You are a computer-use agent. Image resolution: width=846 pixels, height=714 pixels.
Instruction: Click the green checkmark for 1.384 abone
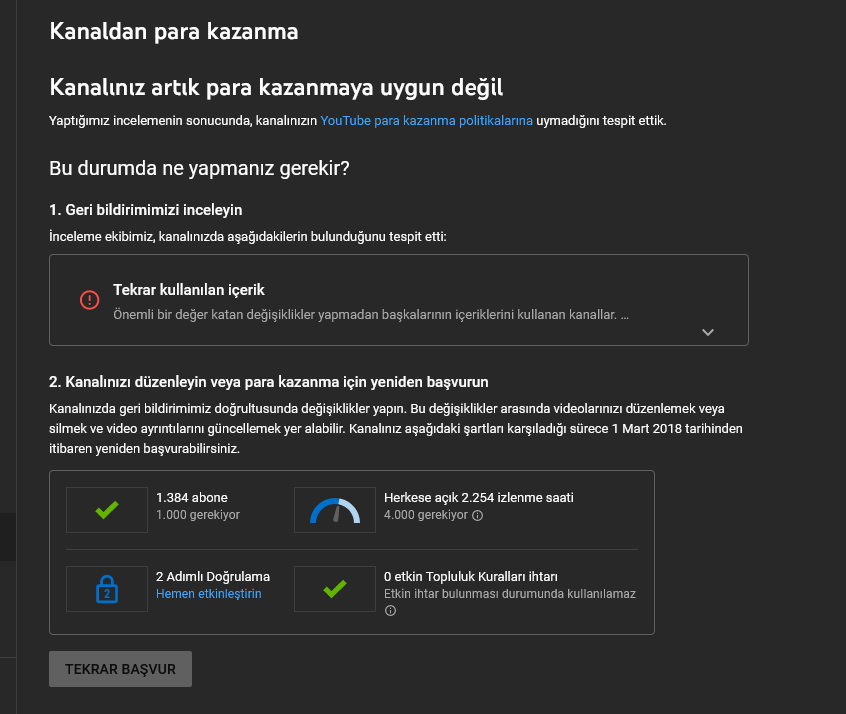click(x=107, y=509)
